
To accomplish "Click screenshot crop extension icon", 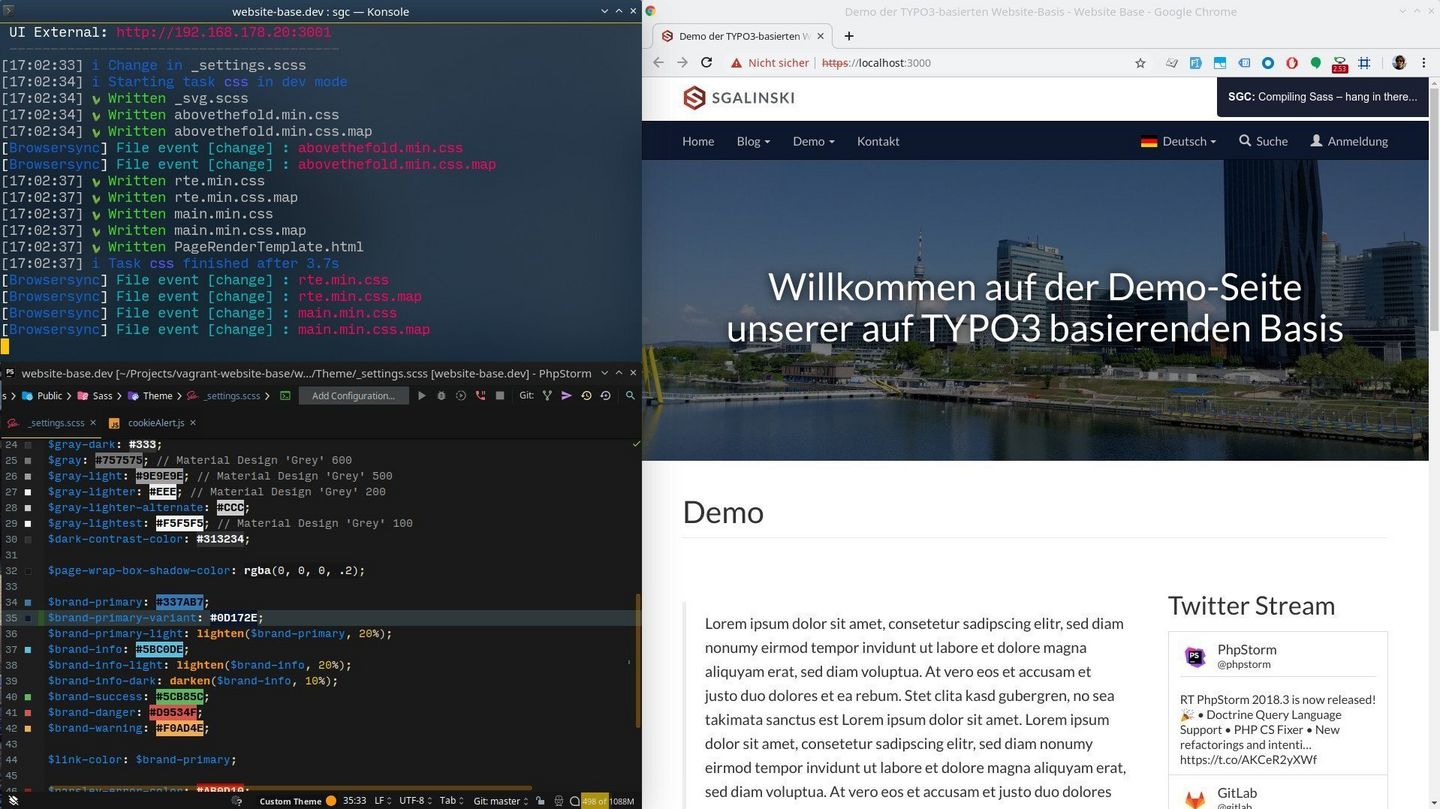I will point(1364,63).
